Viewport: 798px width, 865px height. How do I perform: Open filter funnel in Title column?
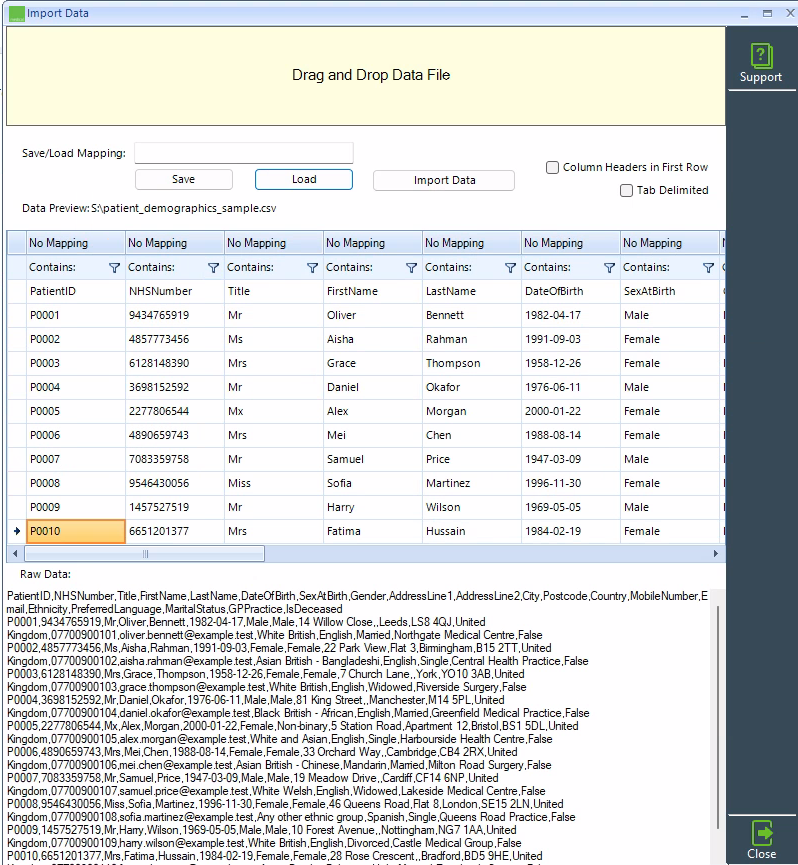pos(312,268)
